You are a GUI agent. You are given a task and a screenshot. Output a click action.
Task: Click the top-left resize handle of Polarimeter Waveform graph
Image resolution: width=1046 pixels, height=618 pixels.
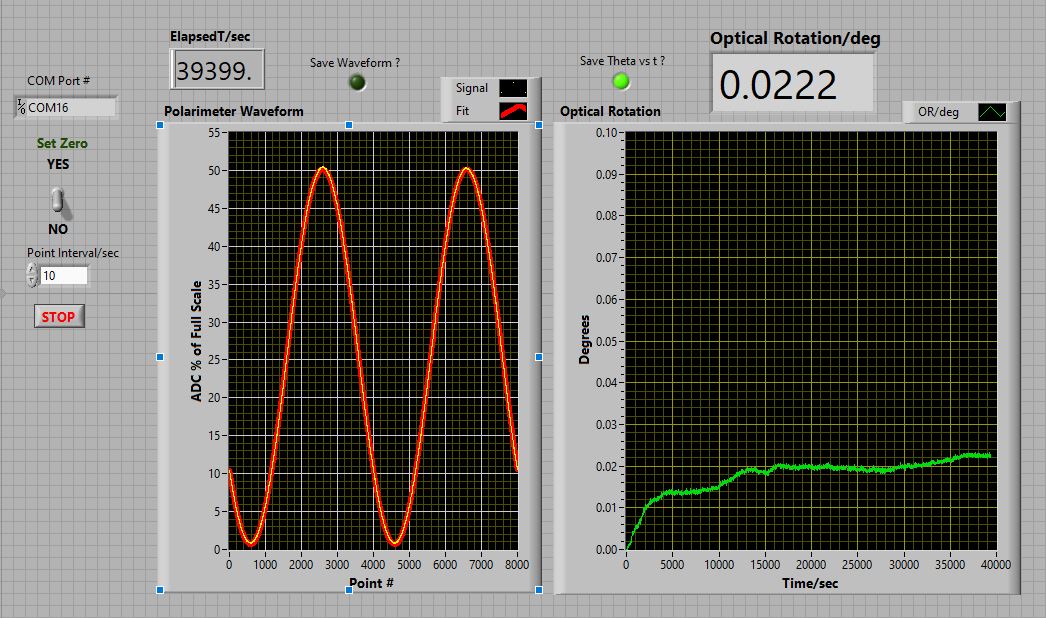pos(160,125)
